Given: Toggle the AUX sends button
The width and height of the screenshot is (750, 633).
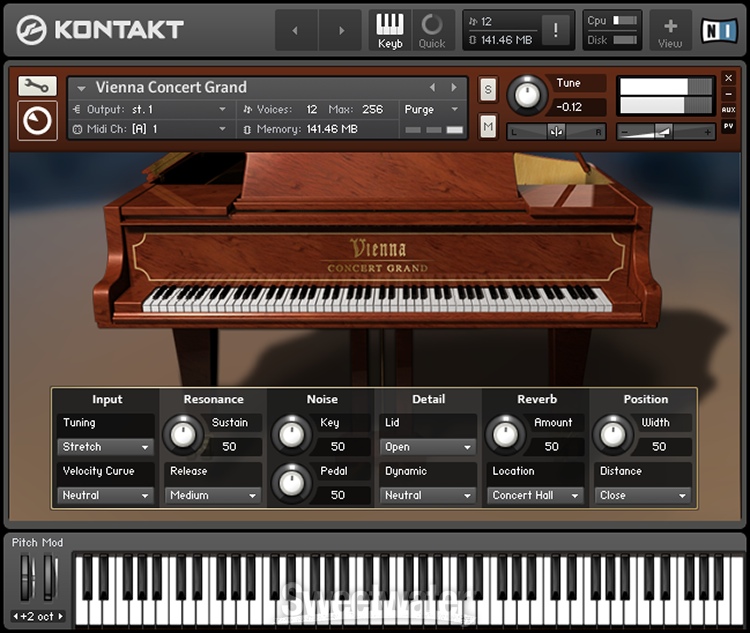Looking at the screenshot, I should [x=728, y=110].
